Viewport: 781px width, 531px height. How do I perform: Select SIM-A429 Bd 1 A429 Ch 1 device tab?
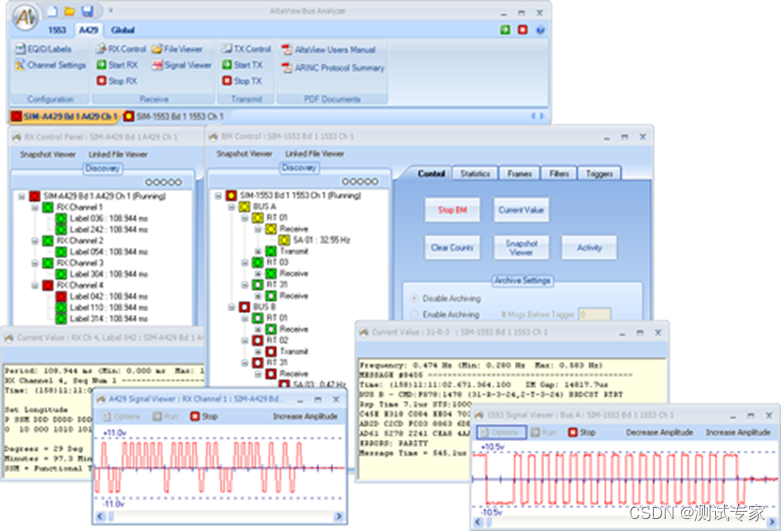[x=66, y=117]
